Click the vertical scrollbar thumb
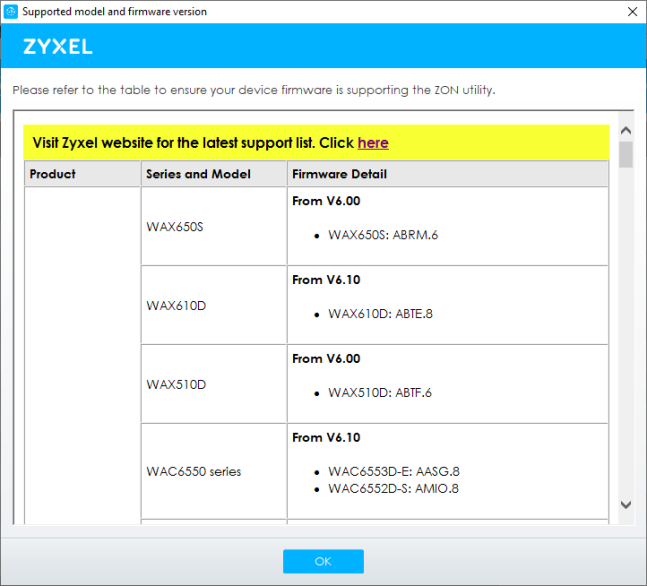Image resolution: width=647 pixels, height=586 pixels. pos(626,154)
